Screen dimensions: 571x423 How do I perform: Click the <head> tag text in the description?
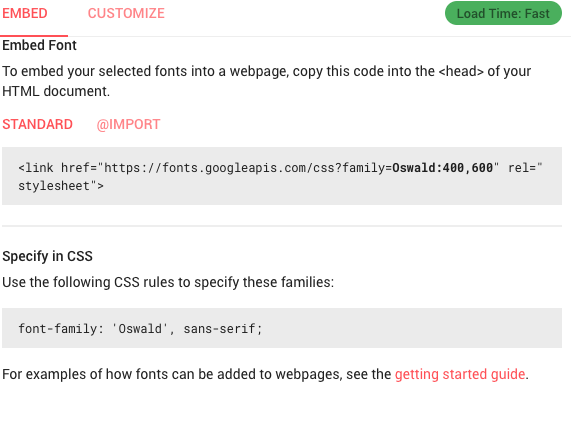(461, 71)
